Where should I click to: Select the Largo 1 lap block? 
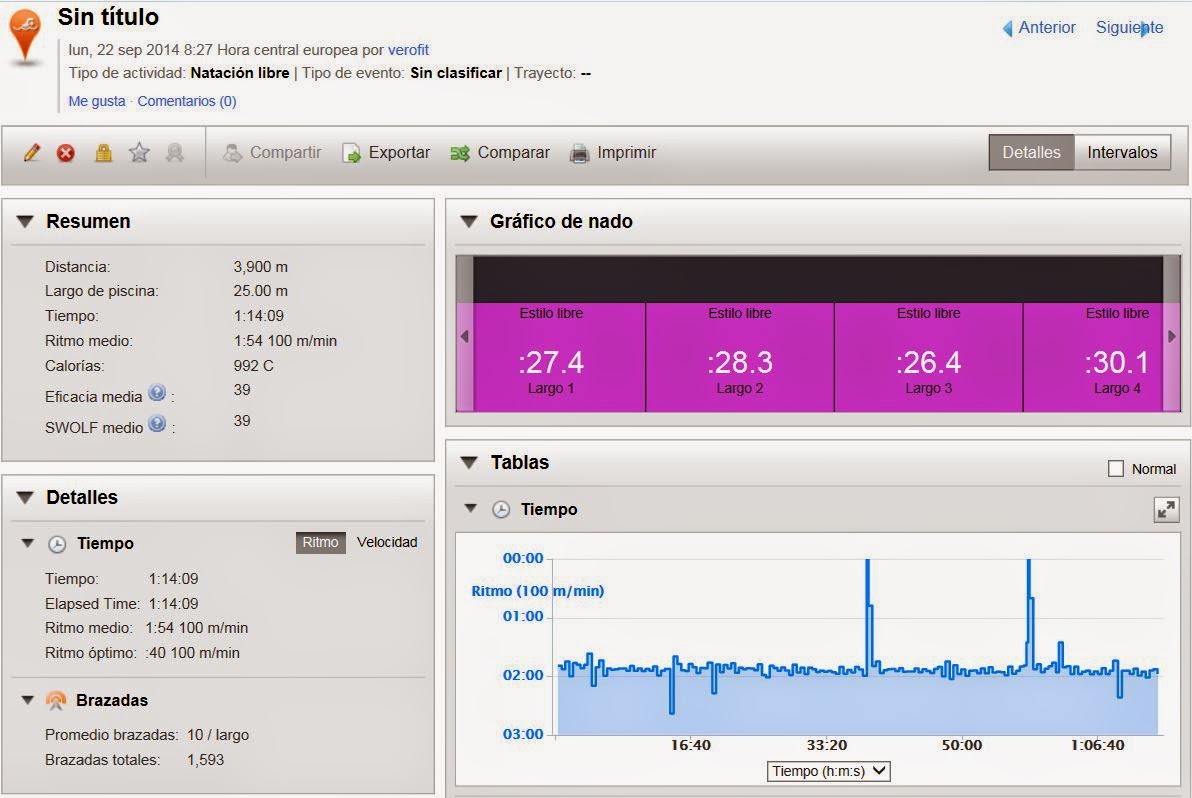pos(551,358)
